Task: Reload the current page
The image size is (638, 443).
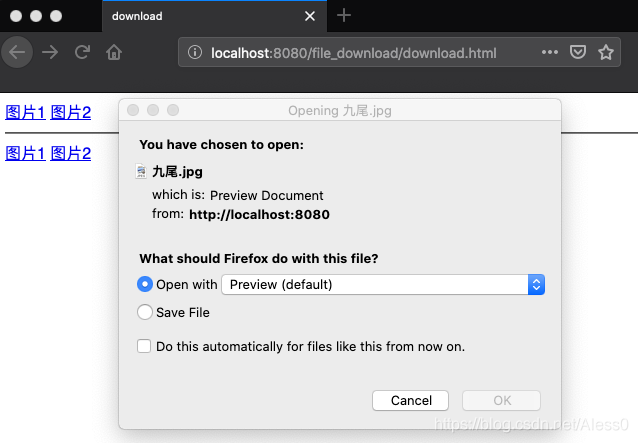Action: 82,52
